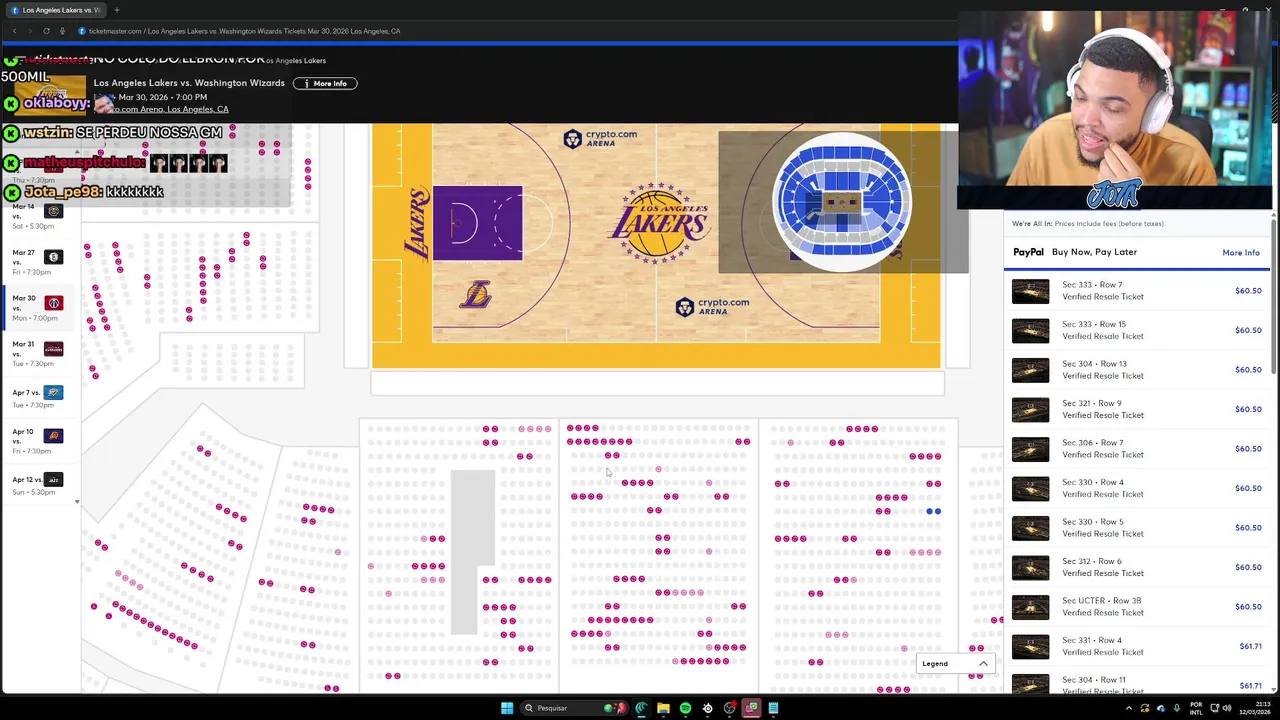Select the Sec UCTER Row 3B ticket listing
Screen dimensions: 1280x720
(x=1137, y=607)
